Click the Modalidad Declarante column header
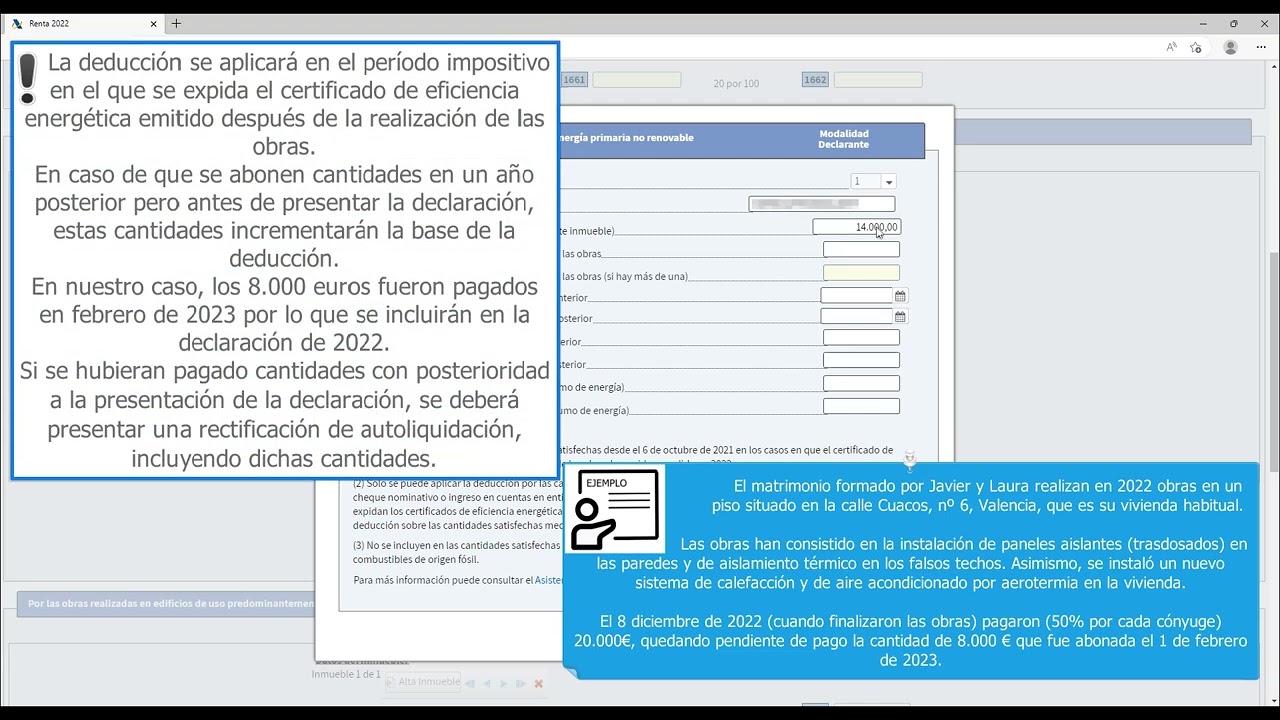This screenshot has width=1280, height=720. pos(844,139)
